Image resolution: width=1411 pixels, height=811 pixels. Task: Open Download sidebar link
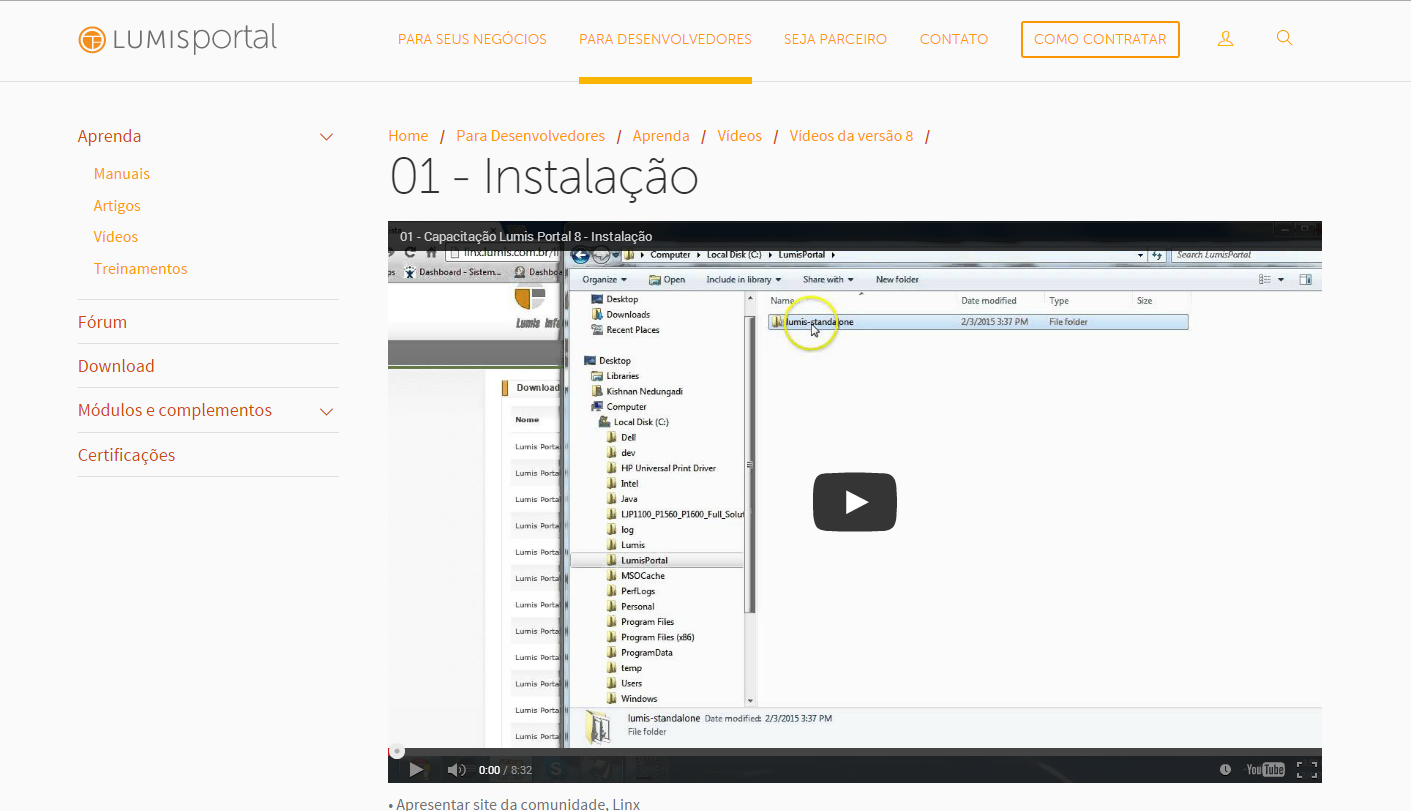[116, 366]
